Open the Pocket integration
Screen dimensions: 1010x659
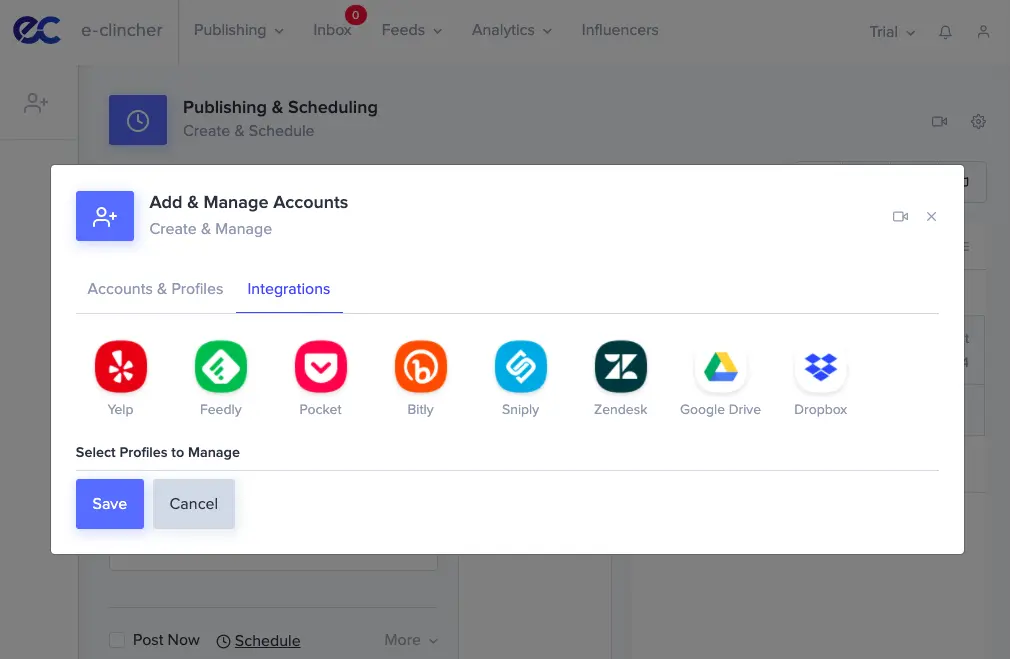320,367
